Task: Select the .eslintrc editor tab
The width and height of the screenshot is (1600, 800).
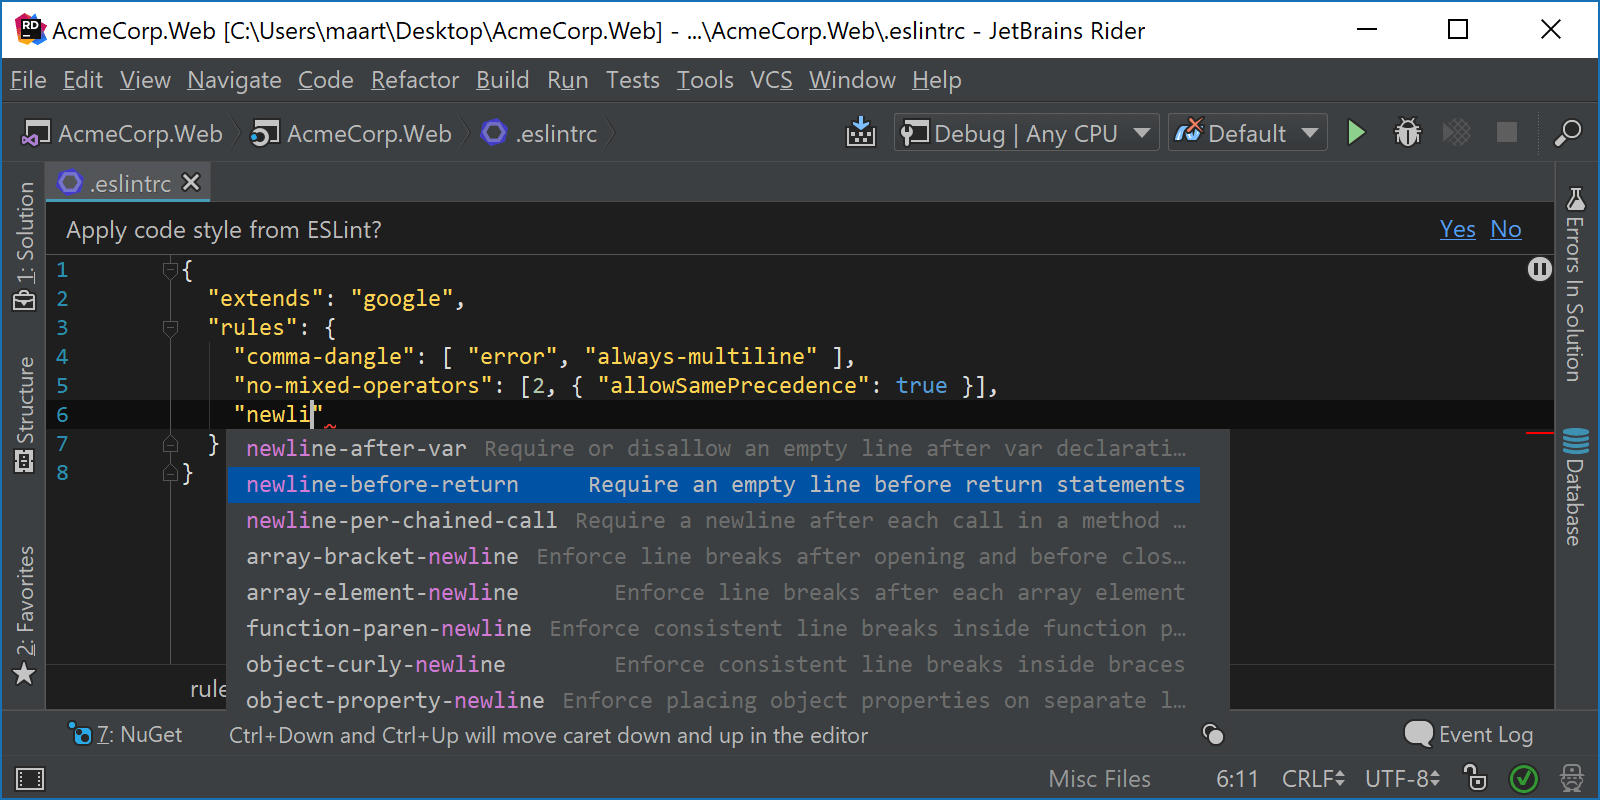Action: coord(128,183)
